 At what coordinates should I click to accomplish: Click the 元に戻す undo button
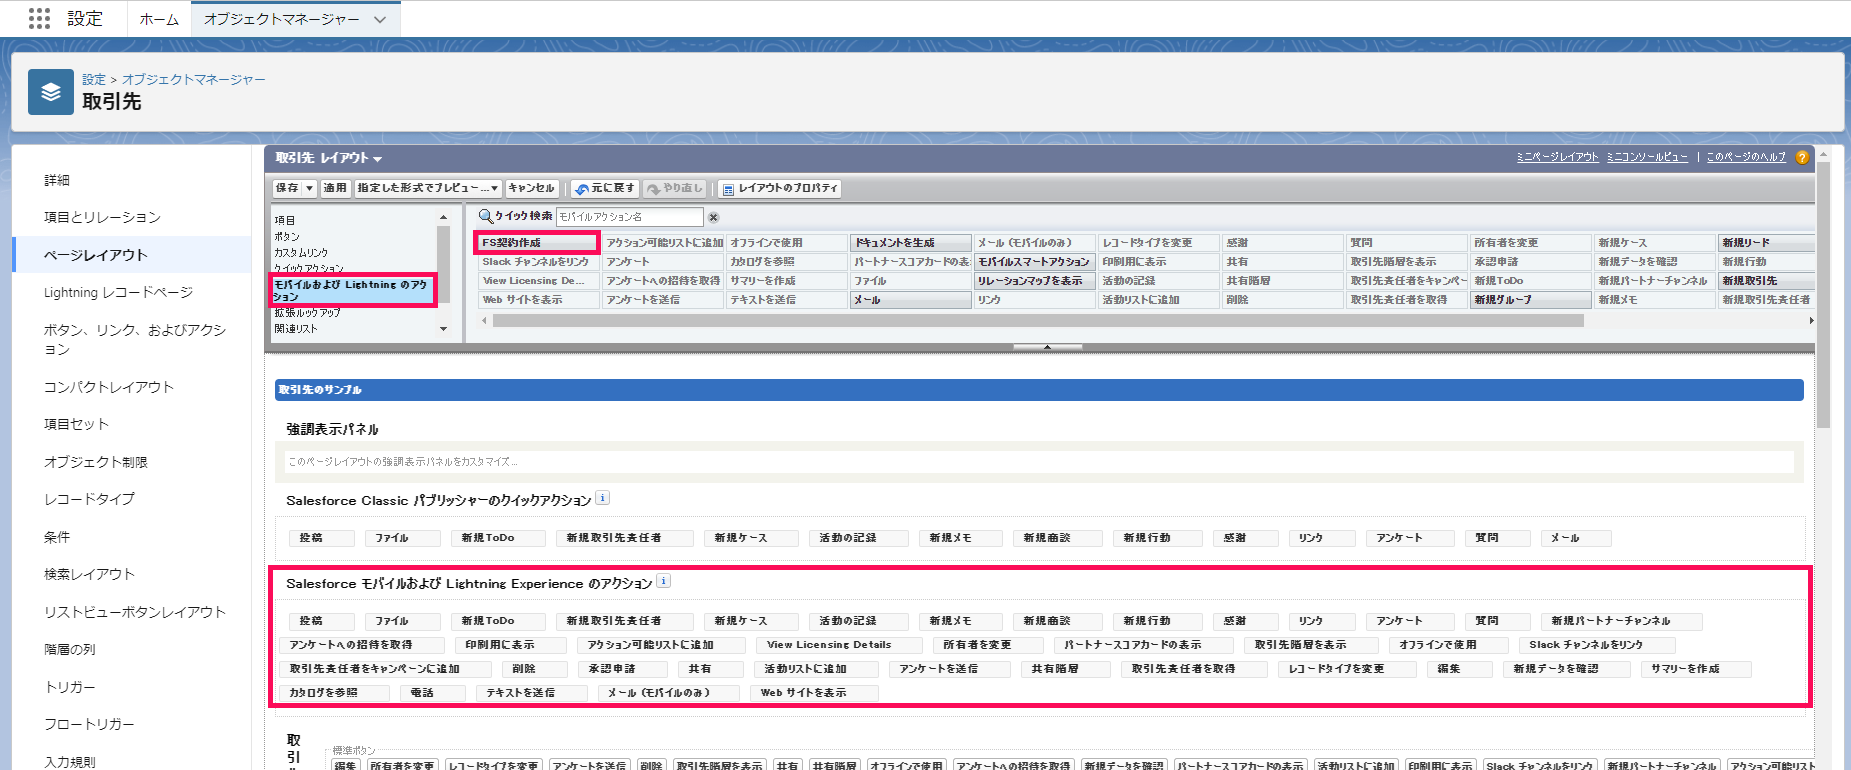pos(605,188)
